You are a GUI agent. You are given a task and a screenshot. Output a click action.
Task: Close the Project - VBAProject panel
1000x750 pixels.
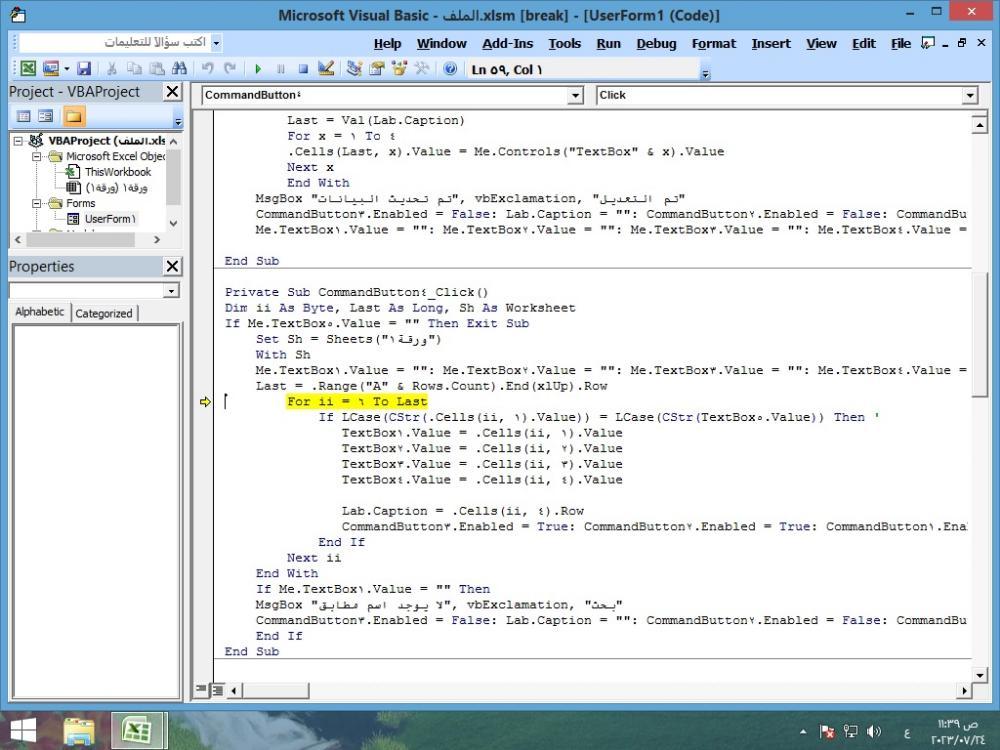[172, 92]
